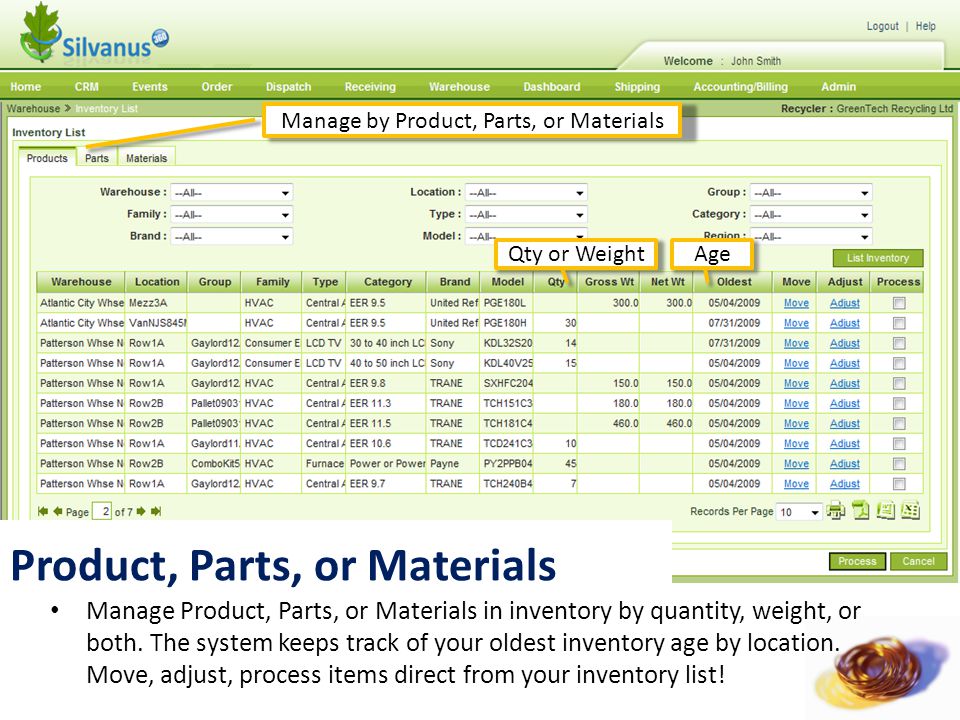Sort by Oldest column header
960x720 pixels.
(733, 282)
